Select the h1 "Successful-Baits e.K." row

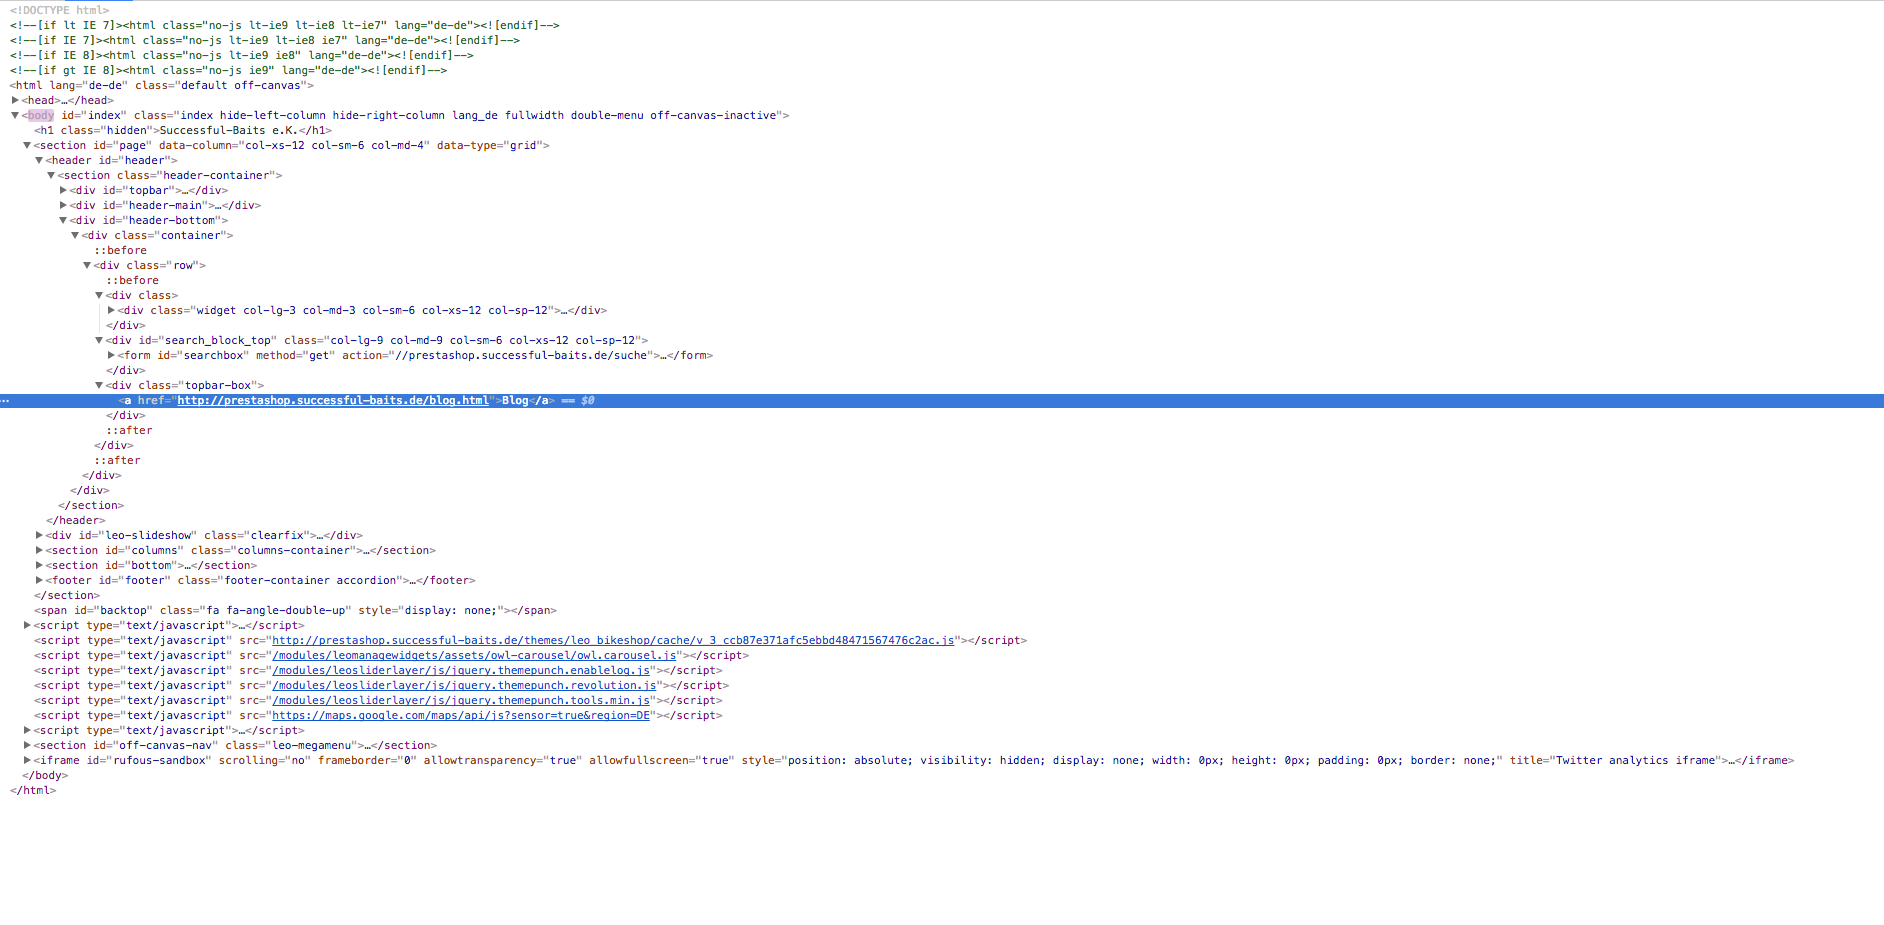point(183,130)
